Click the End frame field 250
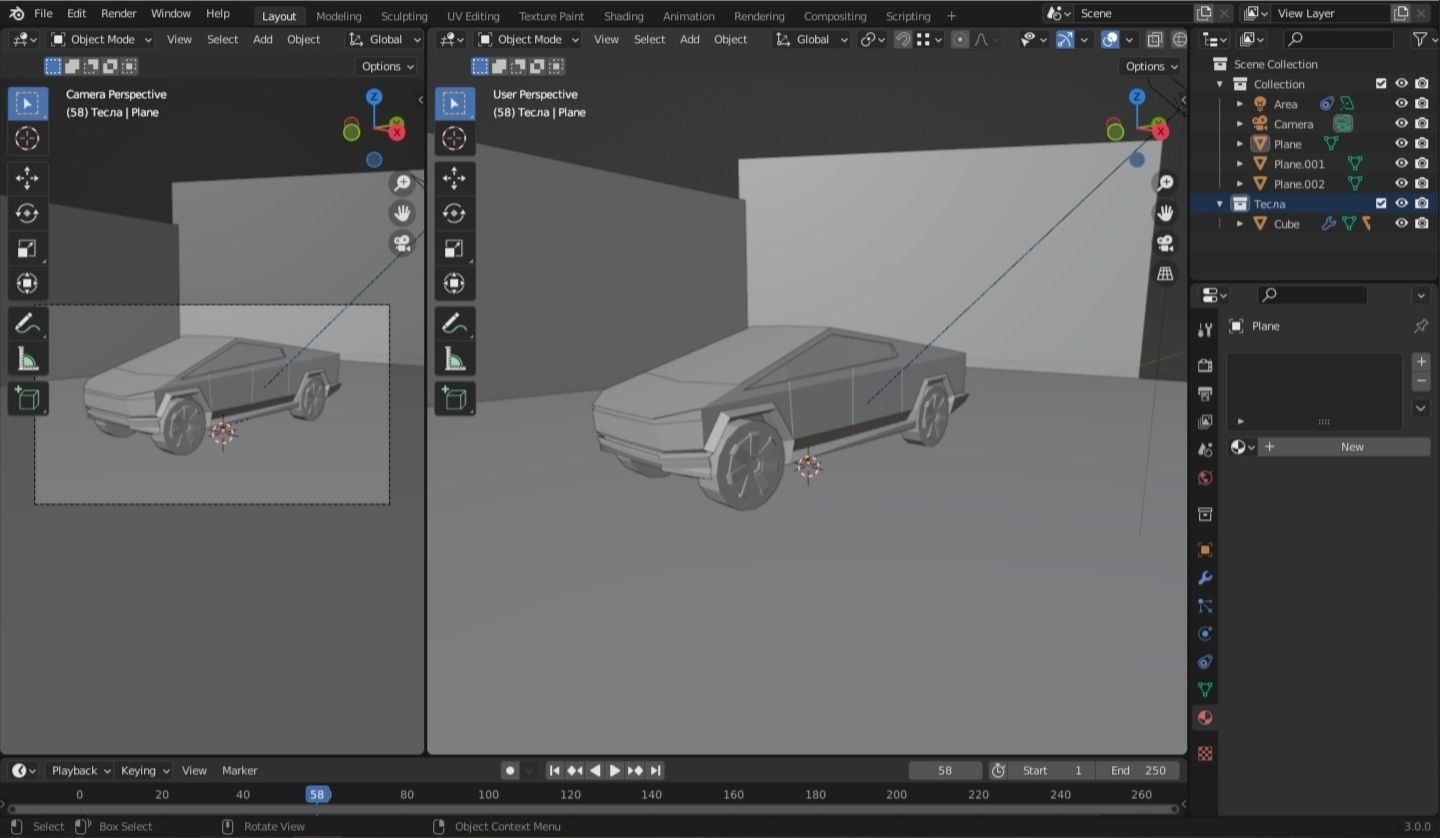The width and height of the screenshot is (1440, 838). coord(1138,770)
